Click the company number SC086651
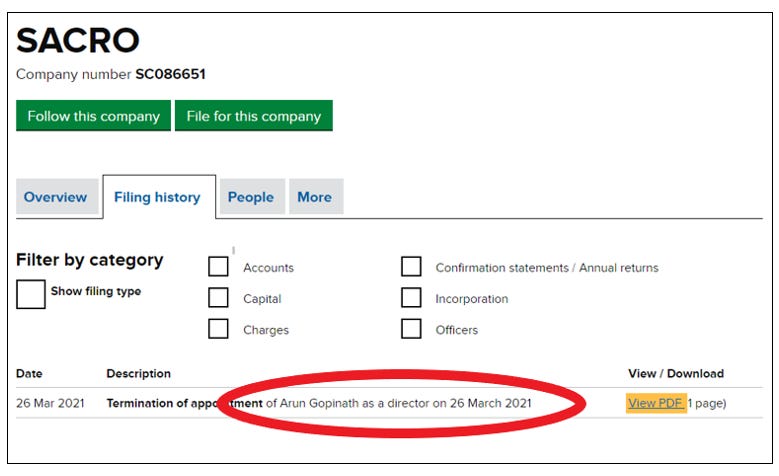 click(x=170, y=74)
